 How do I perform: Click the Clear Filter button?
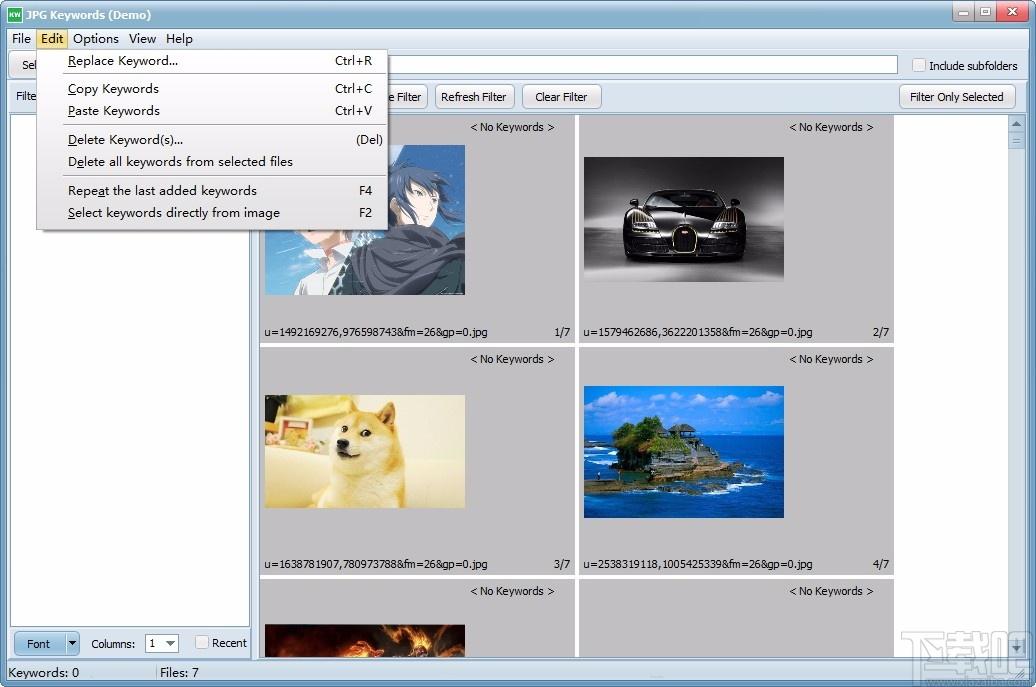561,97
